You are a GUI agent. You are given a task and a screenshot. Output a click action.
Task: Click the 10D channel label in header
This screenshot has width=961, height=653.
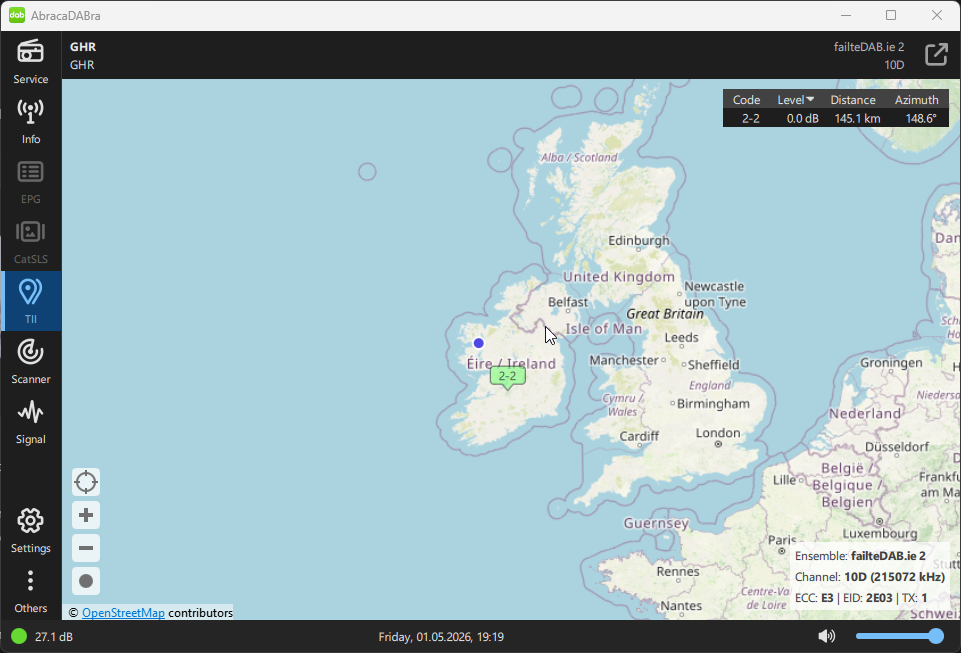pos(894,64)
